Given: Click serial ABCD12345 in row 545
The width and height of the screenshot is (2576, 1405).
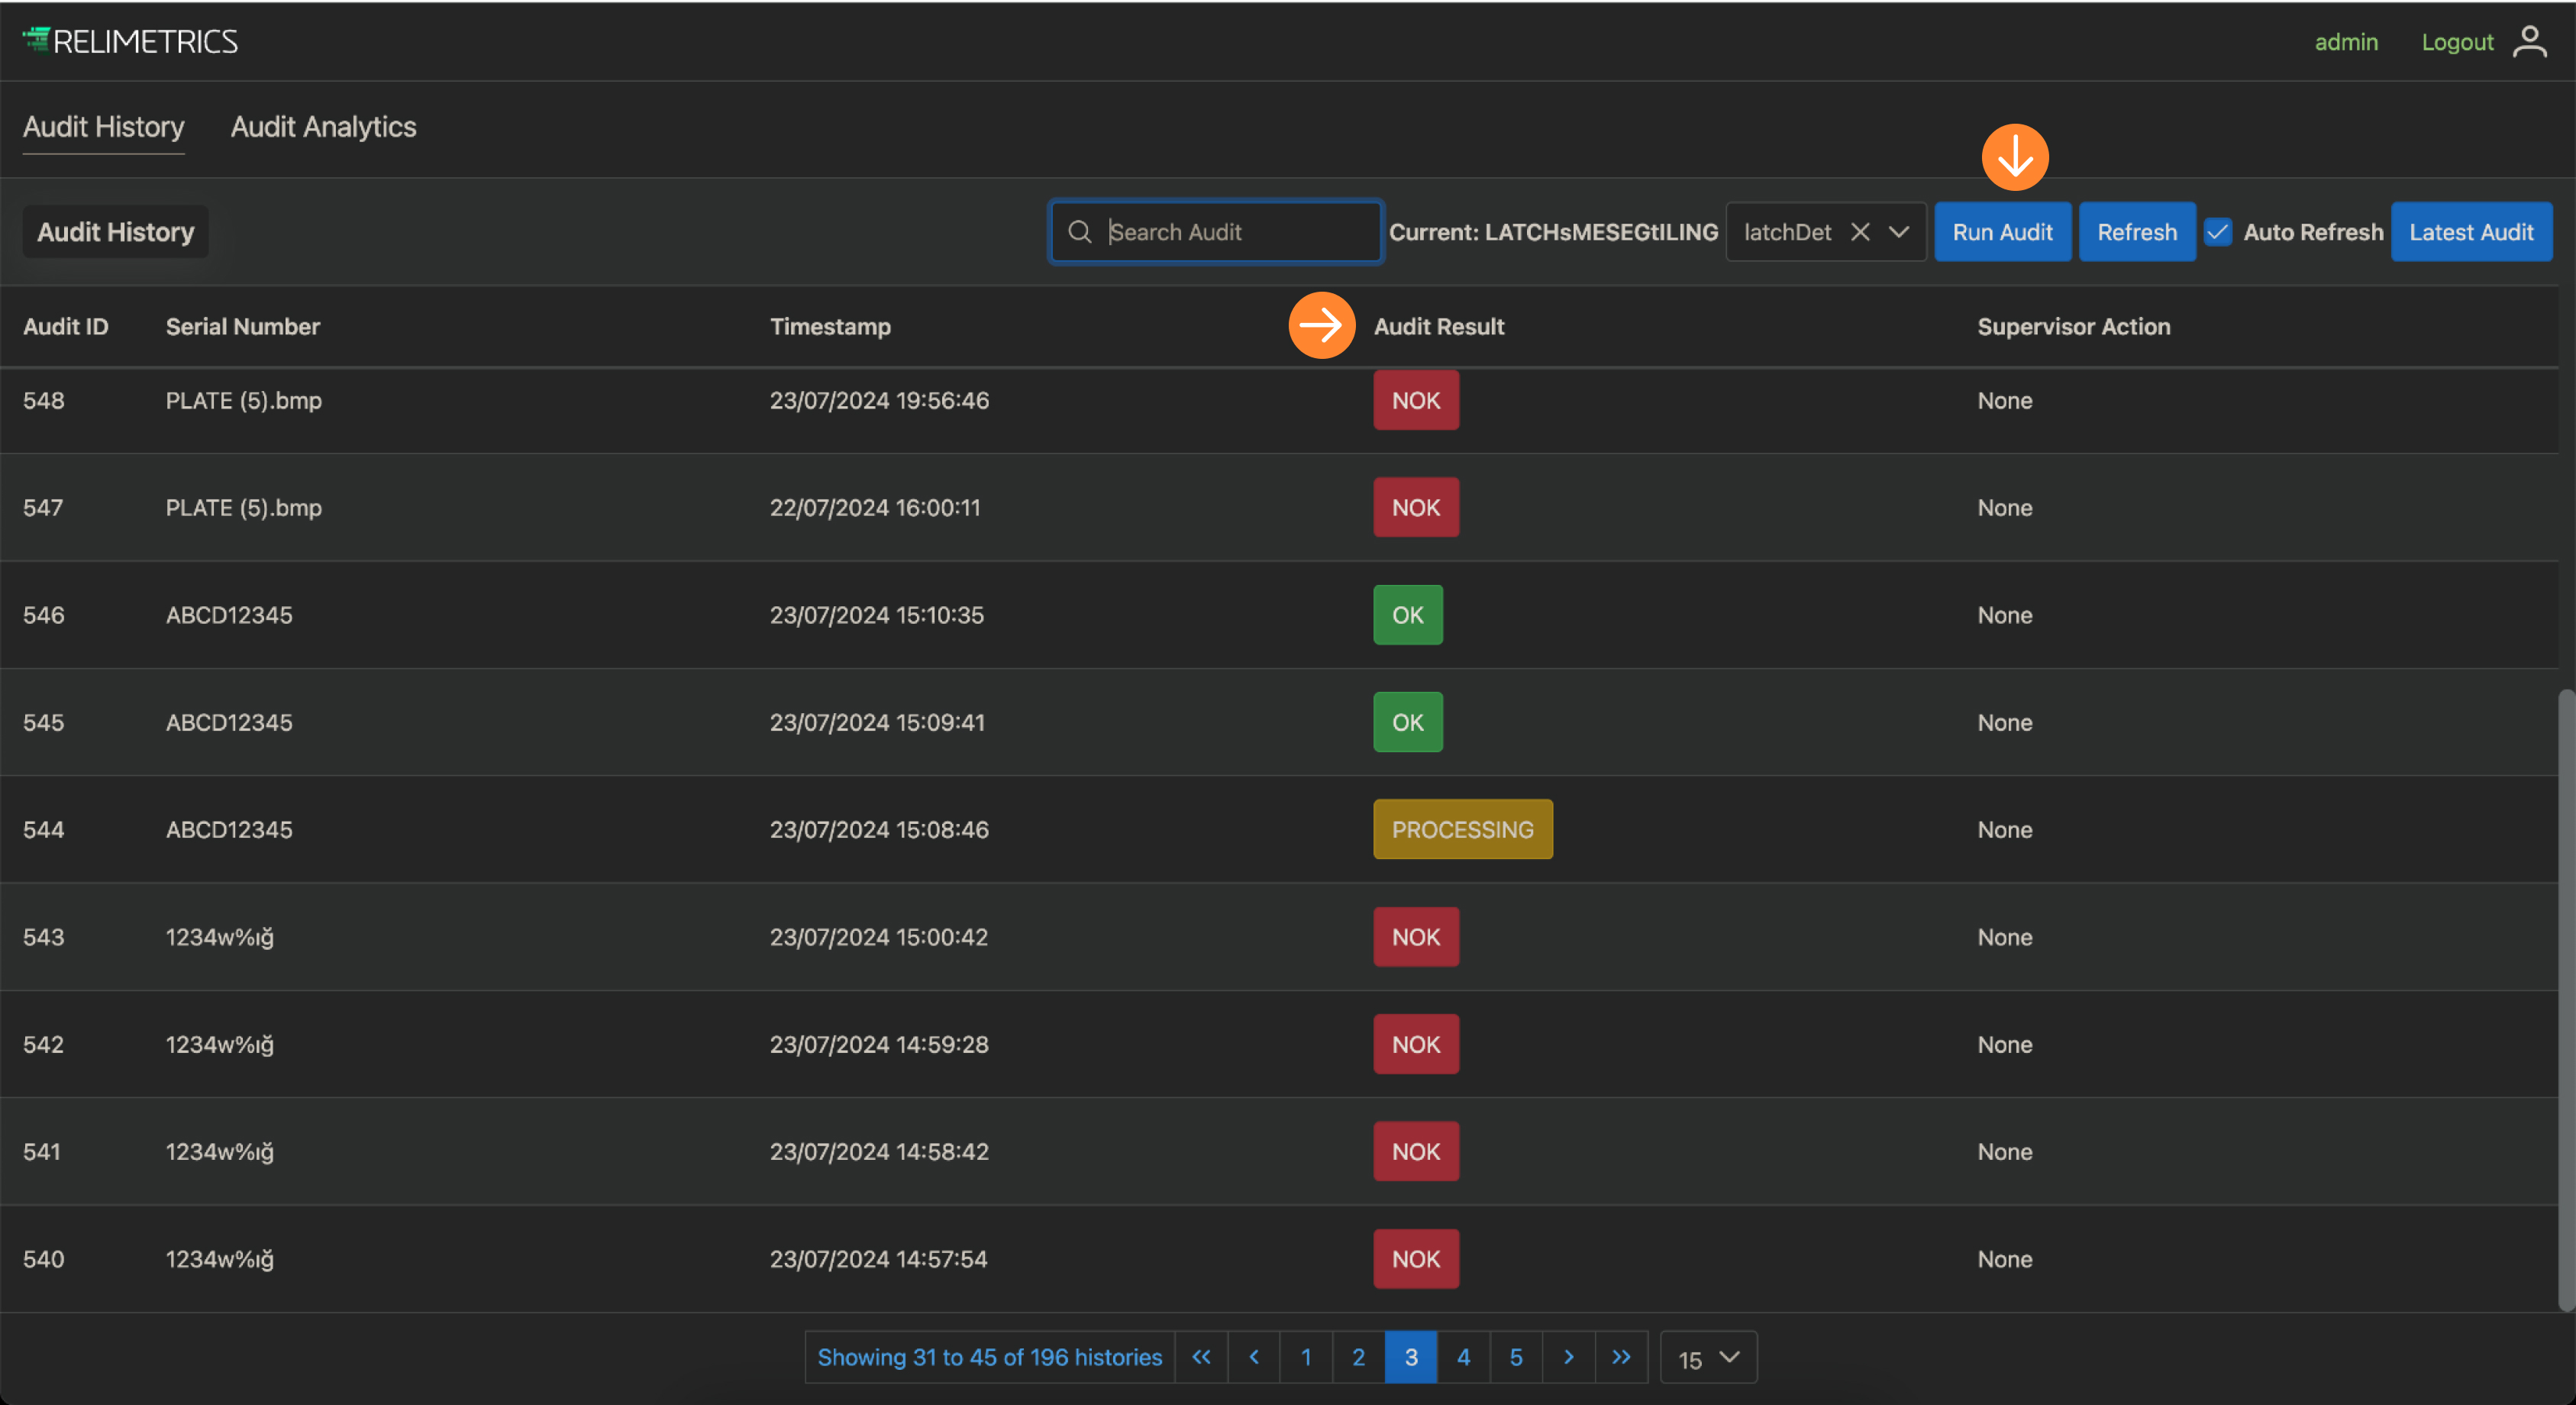Looking at the screenshot, I should pyautogui.click(x=229, y=722).
